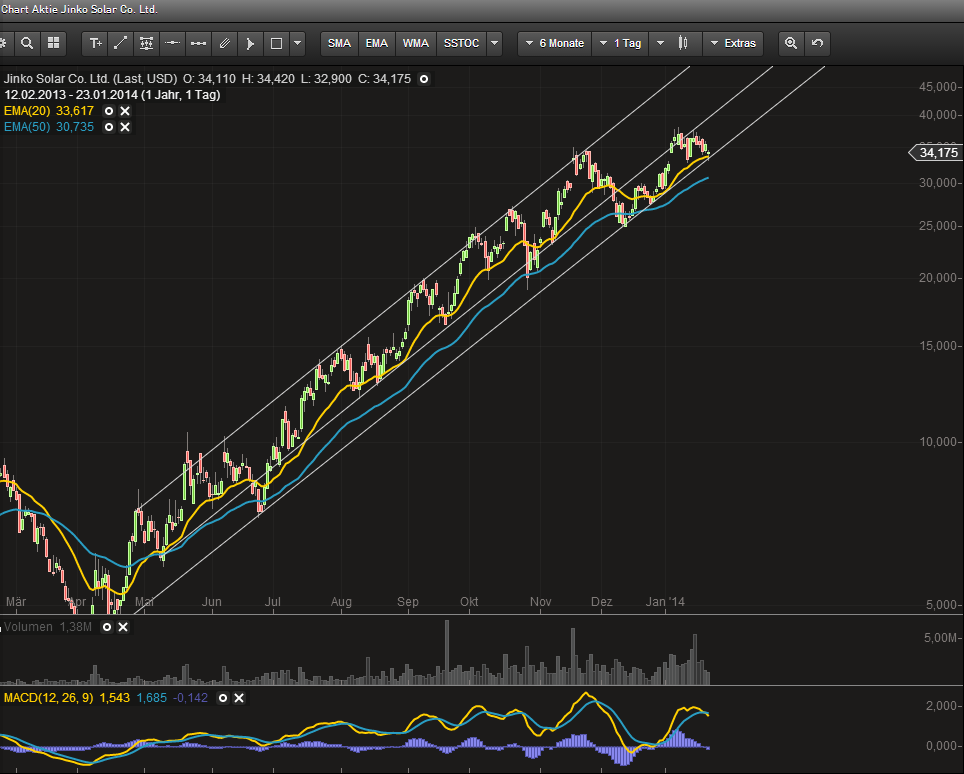Add WMA indicator
The image size is (964, 774).
(x=415, y=43)
